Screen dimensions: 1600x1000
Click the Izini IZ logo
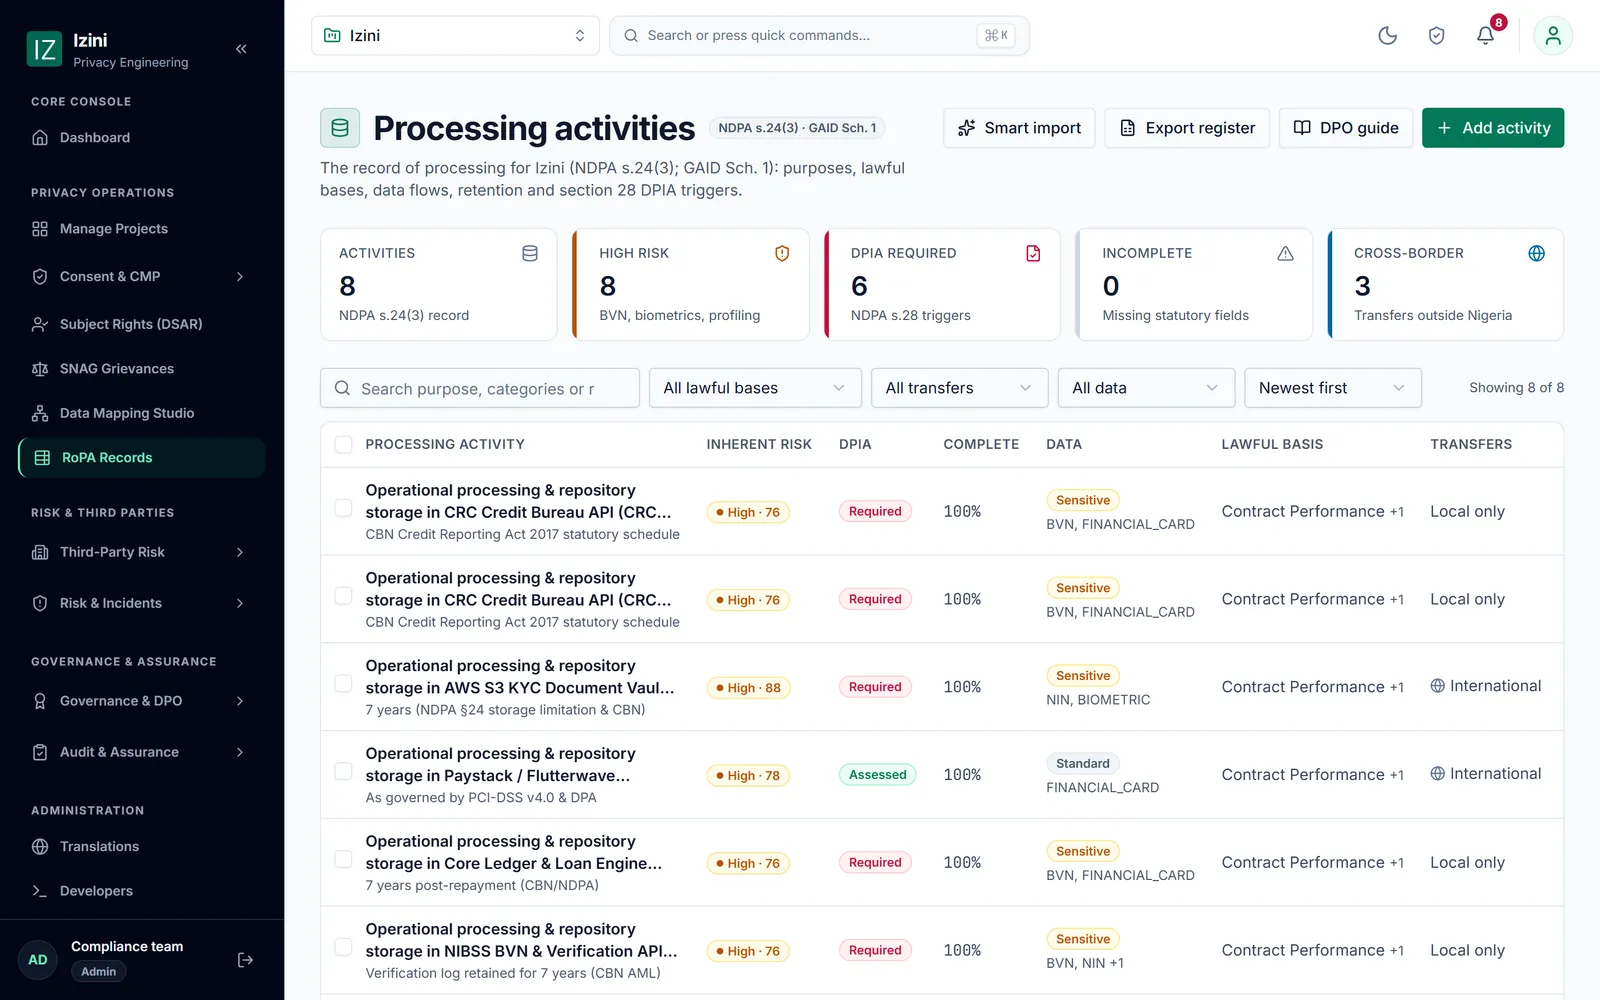44,49
